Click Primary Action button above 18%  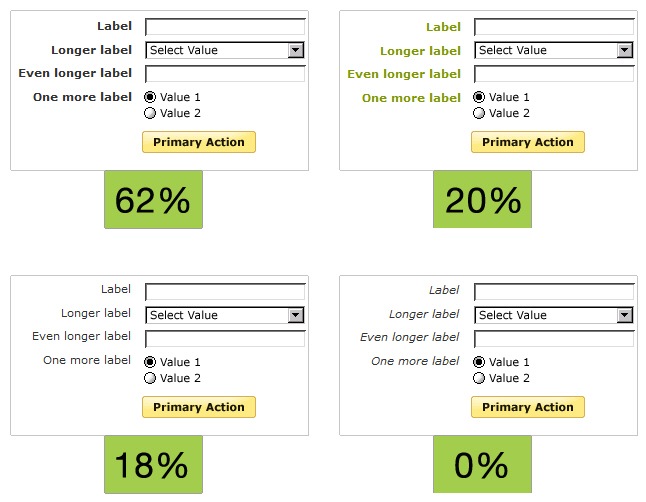(x=199, y=407)
